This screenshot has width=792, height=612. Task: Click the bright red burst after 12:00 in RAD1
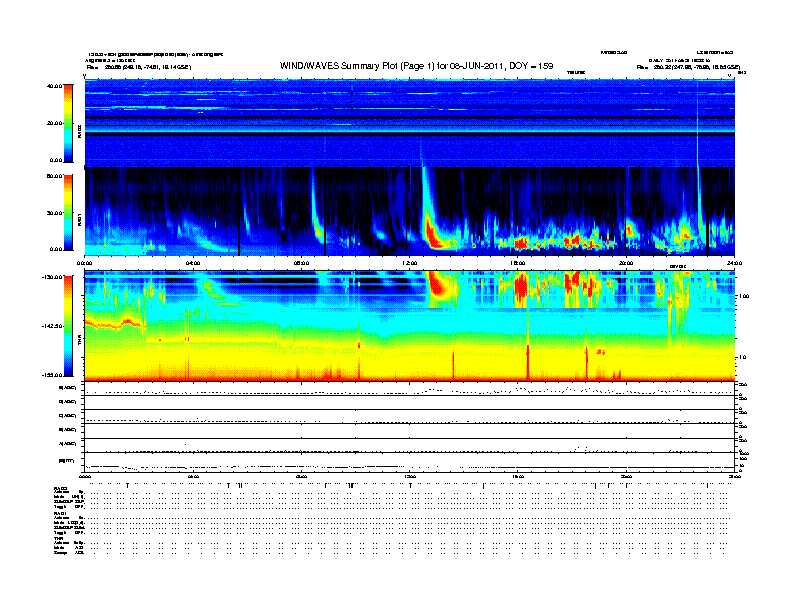[433, 233]
